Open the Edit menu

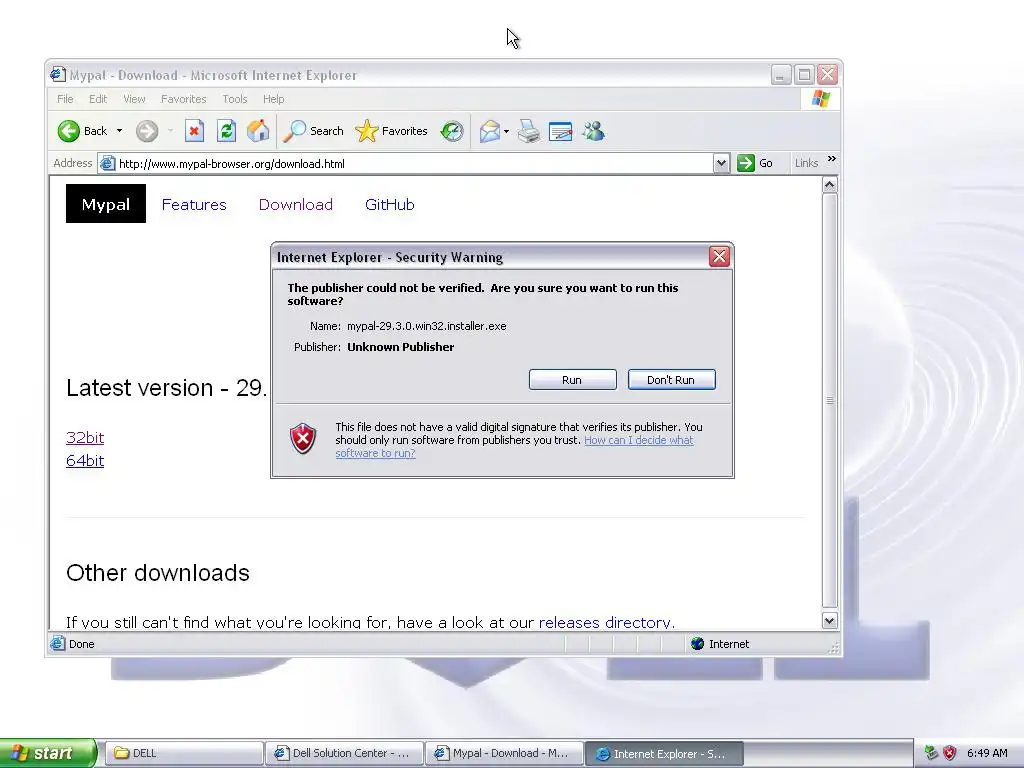click(98, 99)
